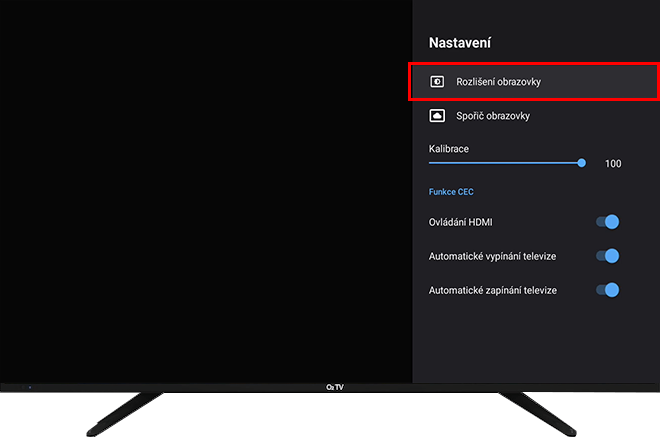Viewport: 660px width, 437px height.
Task: Click the Ovládání HDMI text label
Action: point(460,222)
